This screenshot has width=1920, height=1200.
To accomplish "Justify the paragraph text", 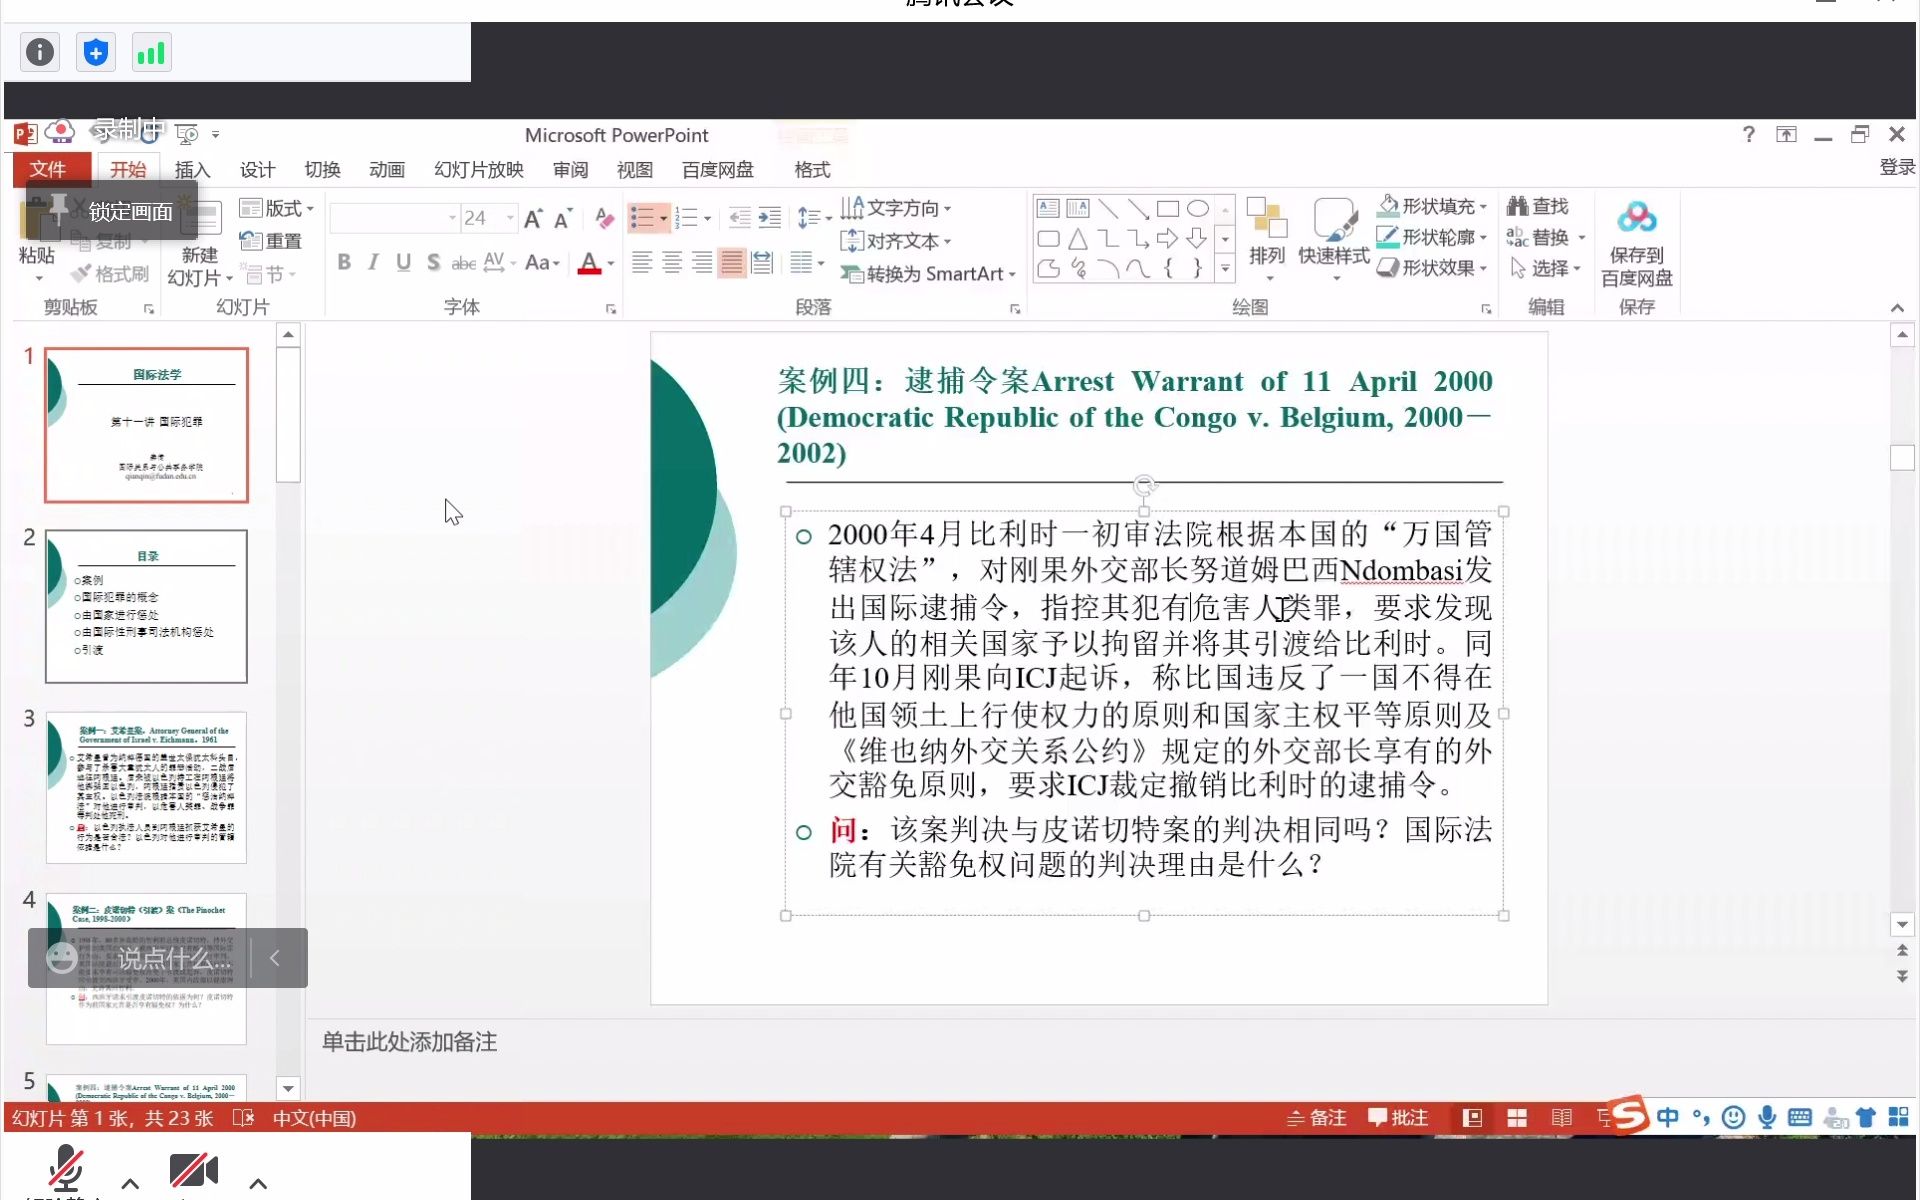I will point(732,263).
